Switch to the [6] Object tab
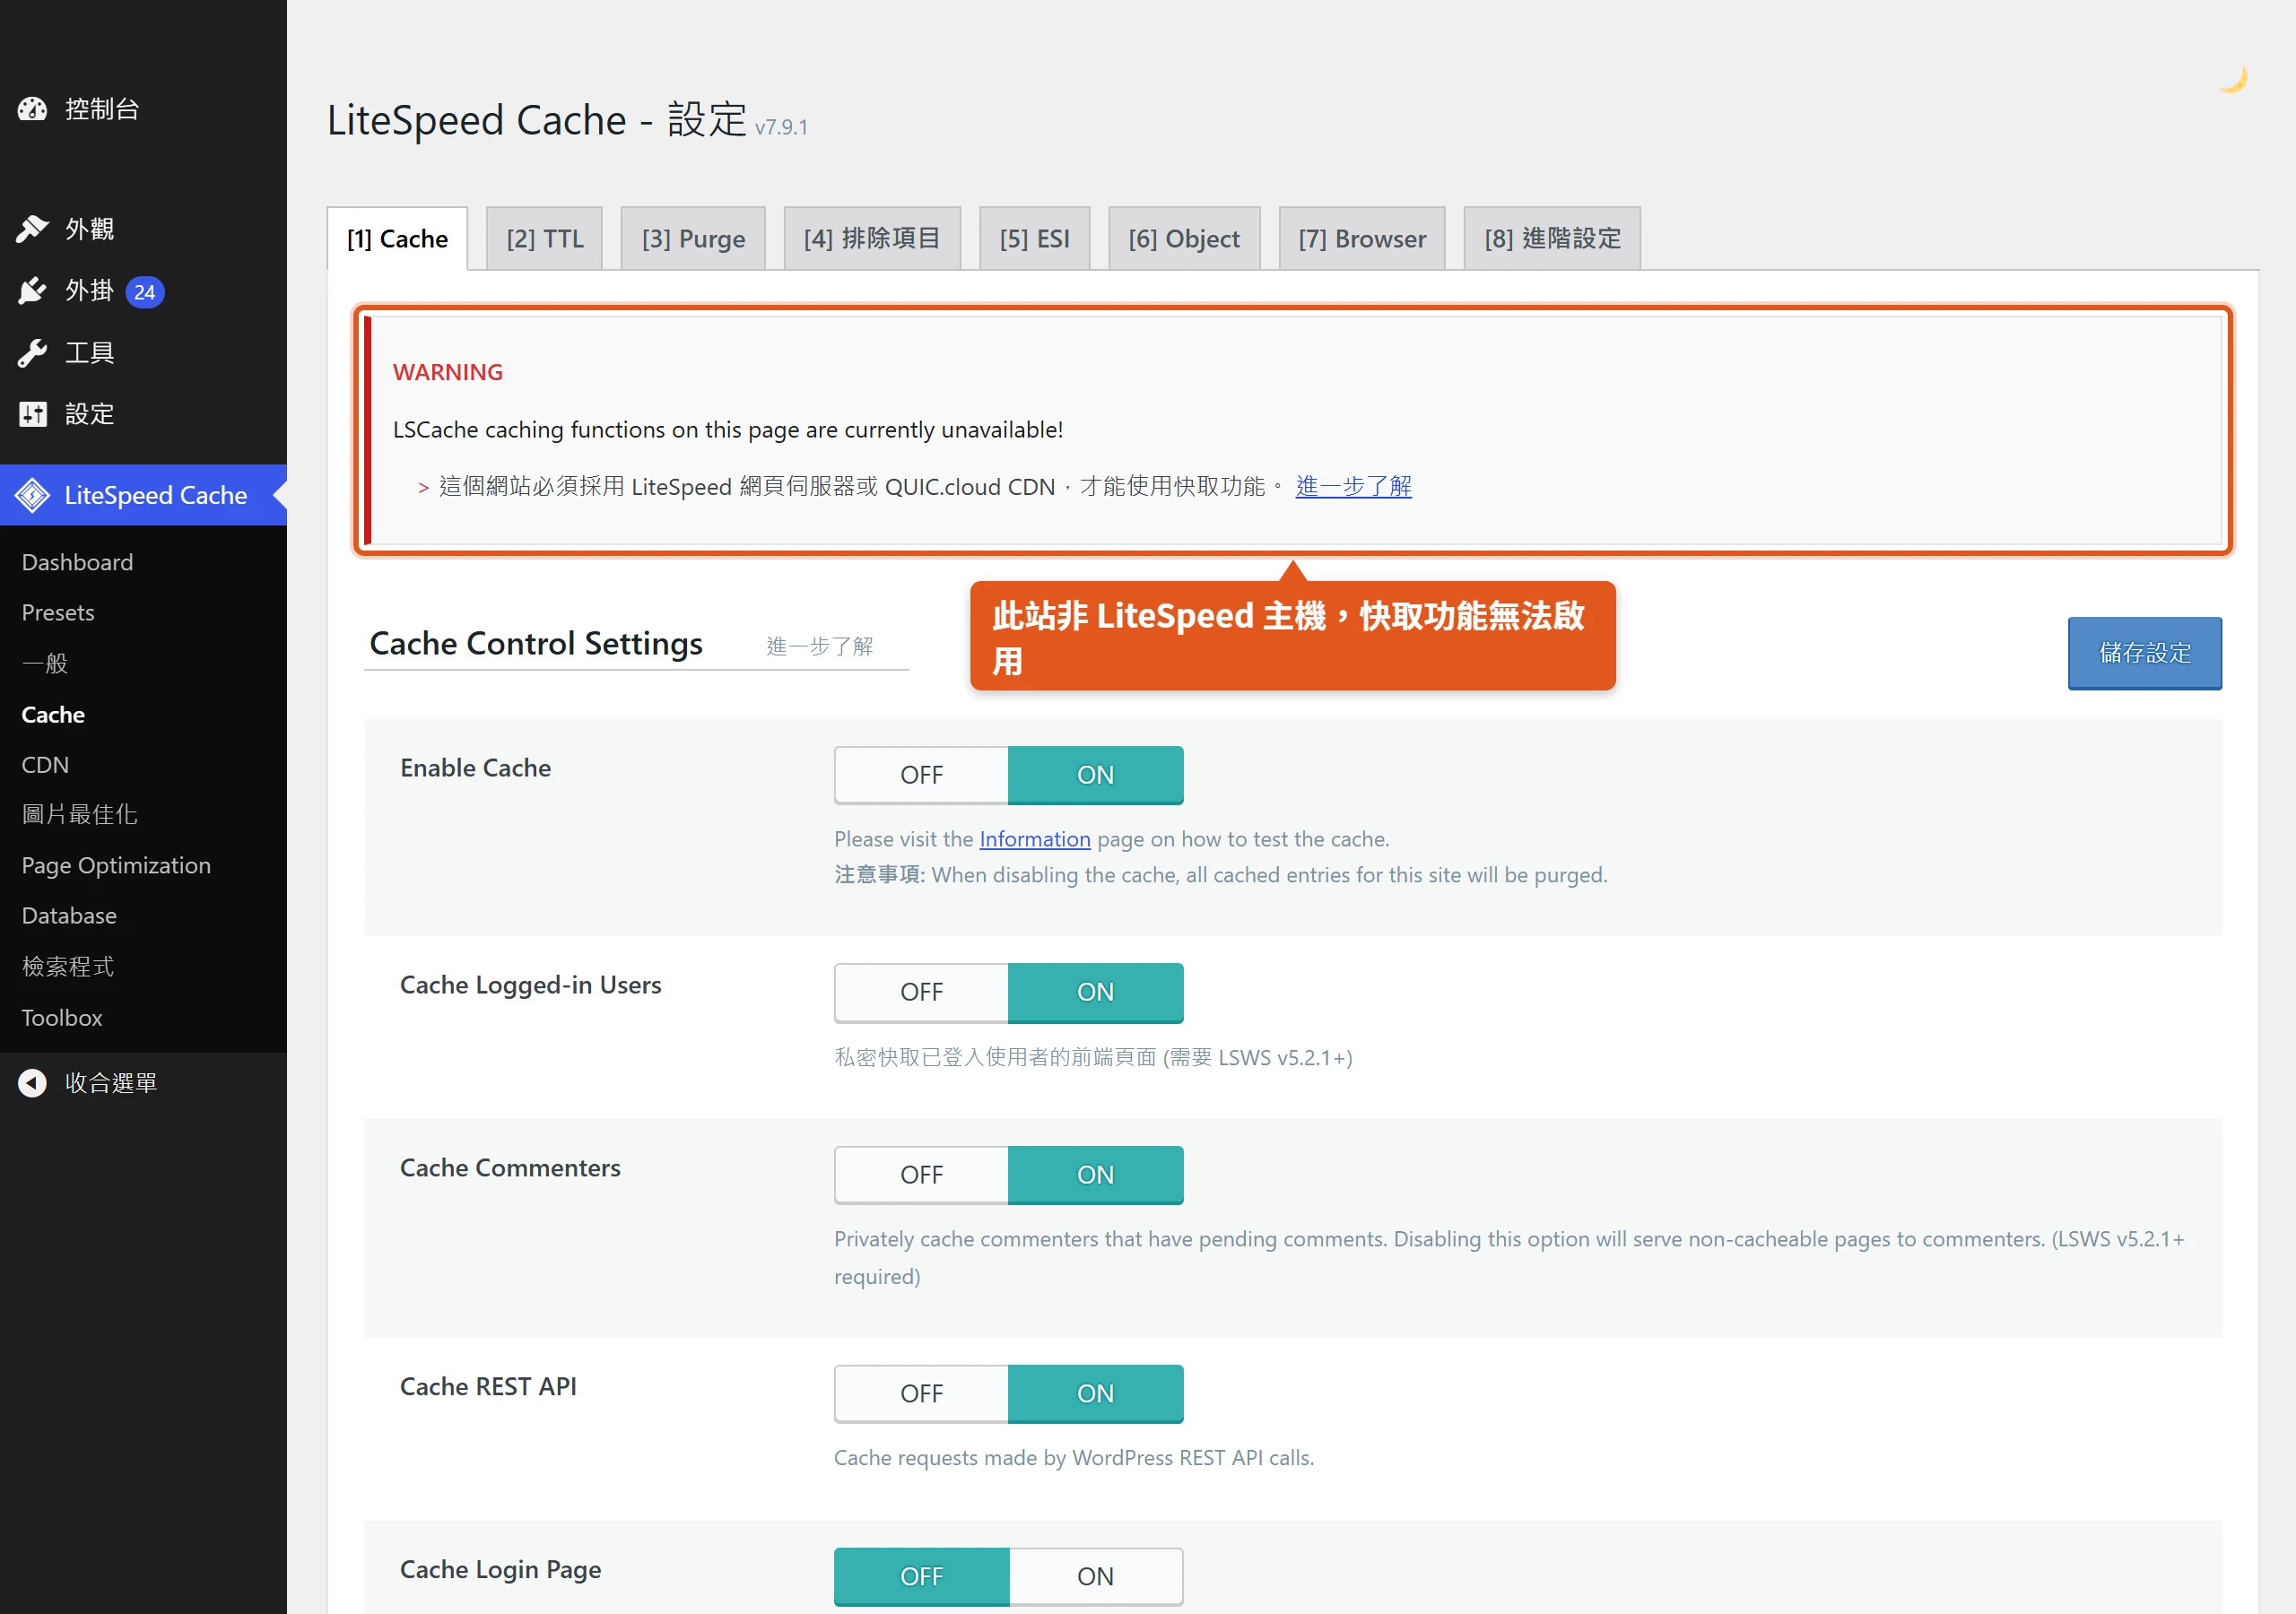Viewport: 2296px width, 1614px height. (1184, 239)
